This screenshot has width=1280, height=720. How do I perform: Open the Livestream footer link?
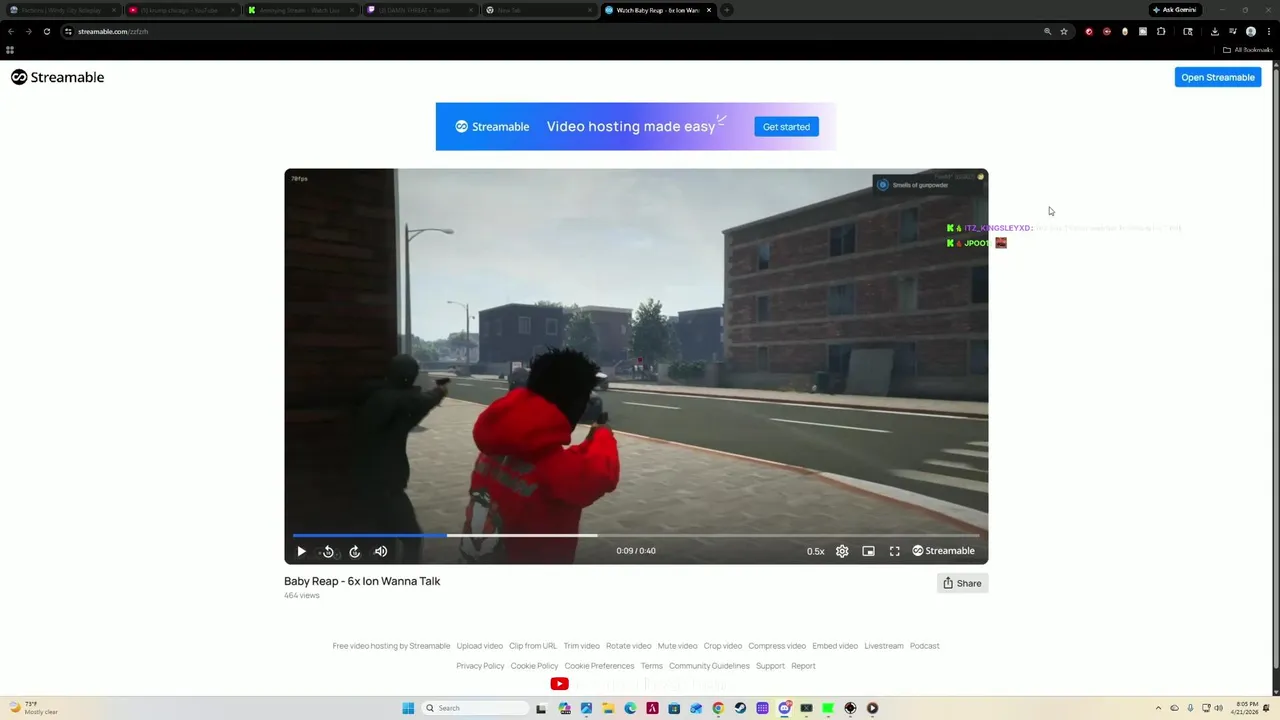[884, 646]
